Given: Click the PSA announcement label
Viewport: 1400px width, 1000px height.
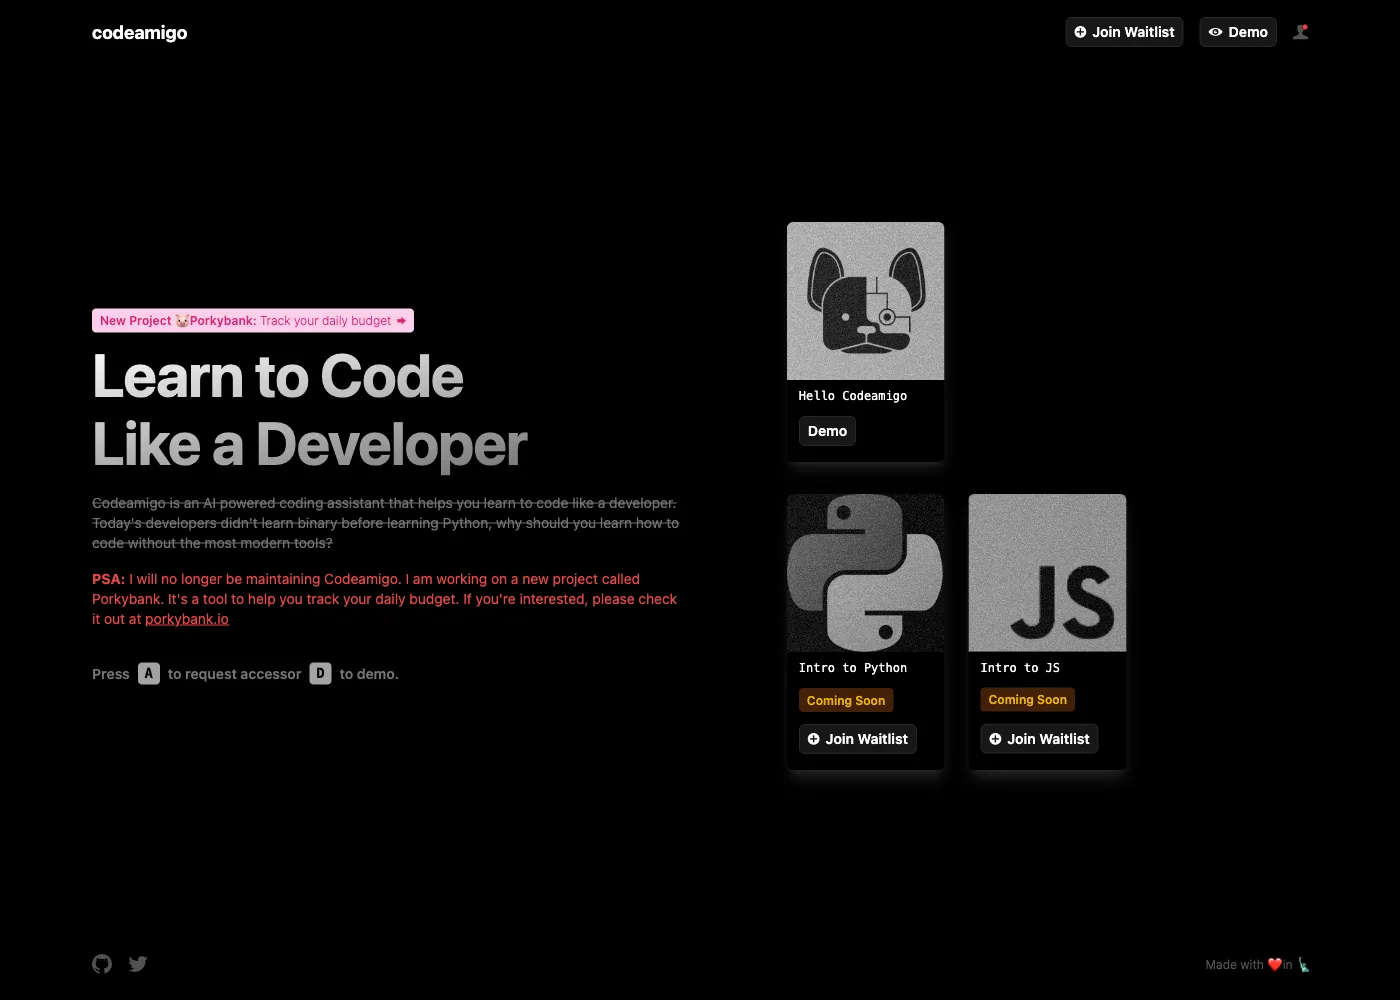Looking at the screenshot, I should tap(108, 579).
